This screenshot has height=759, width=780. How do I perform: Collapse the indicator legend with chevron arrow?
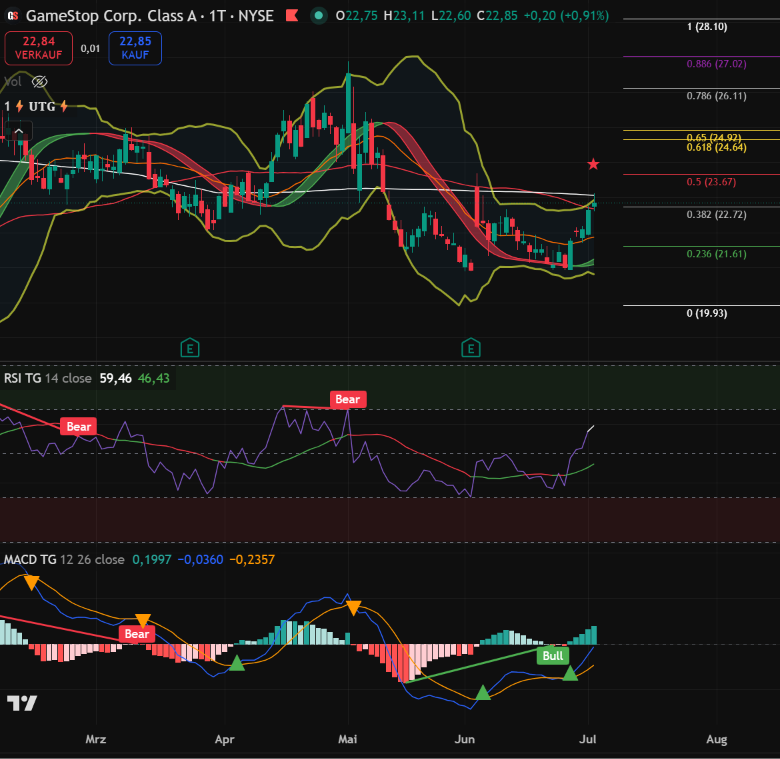(x=19, y=131)
